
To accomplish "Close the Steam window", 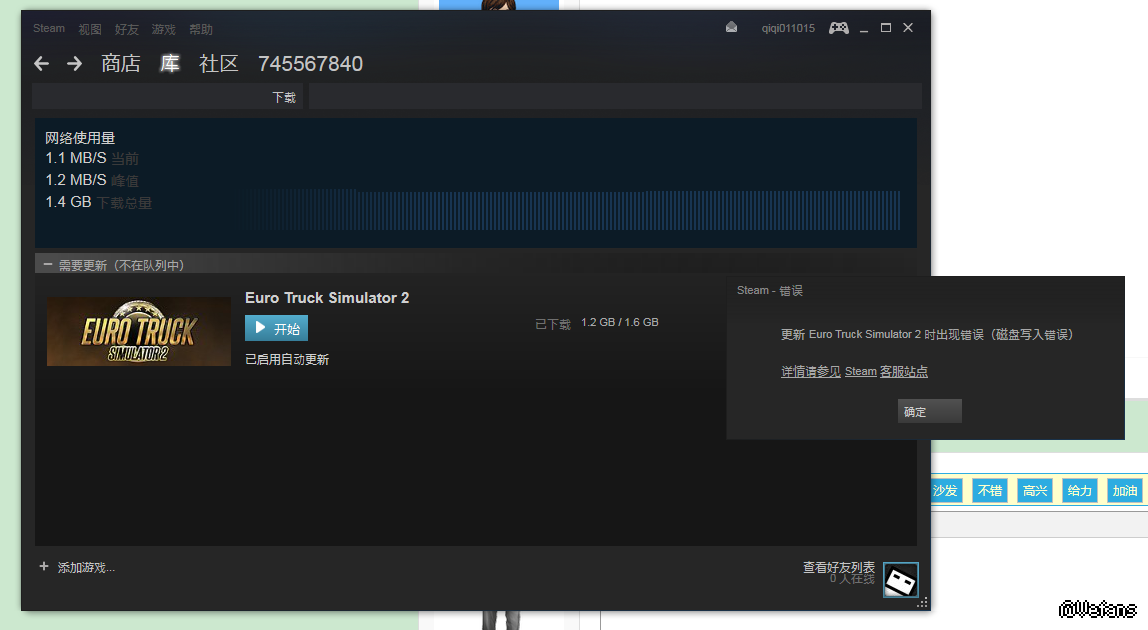I will (908, 28).
